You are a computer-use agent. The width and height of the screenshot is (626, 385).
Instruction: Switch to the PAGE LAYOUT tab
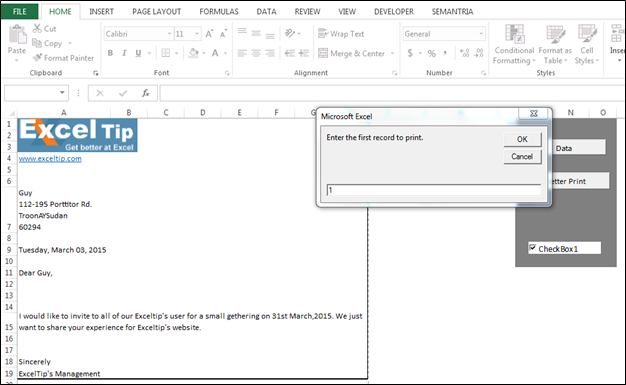[x=156, y=12]
